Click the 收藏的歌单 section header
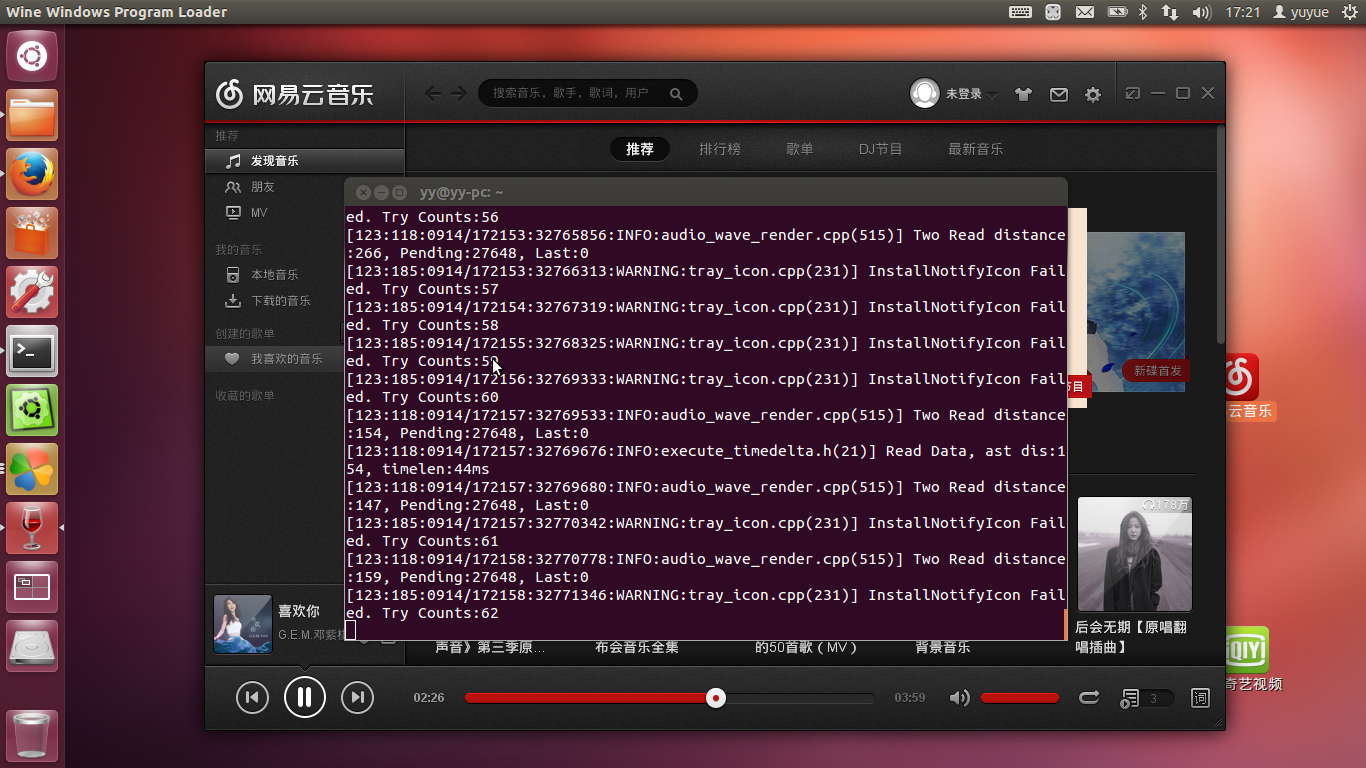1366x768 pixels. coord(245,396)
